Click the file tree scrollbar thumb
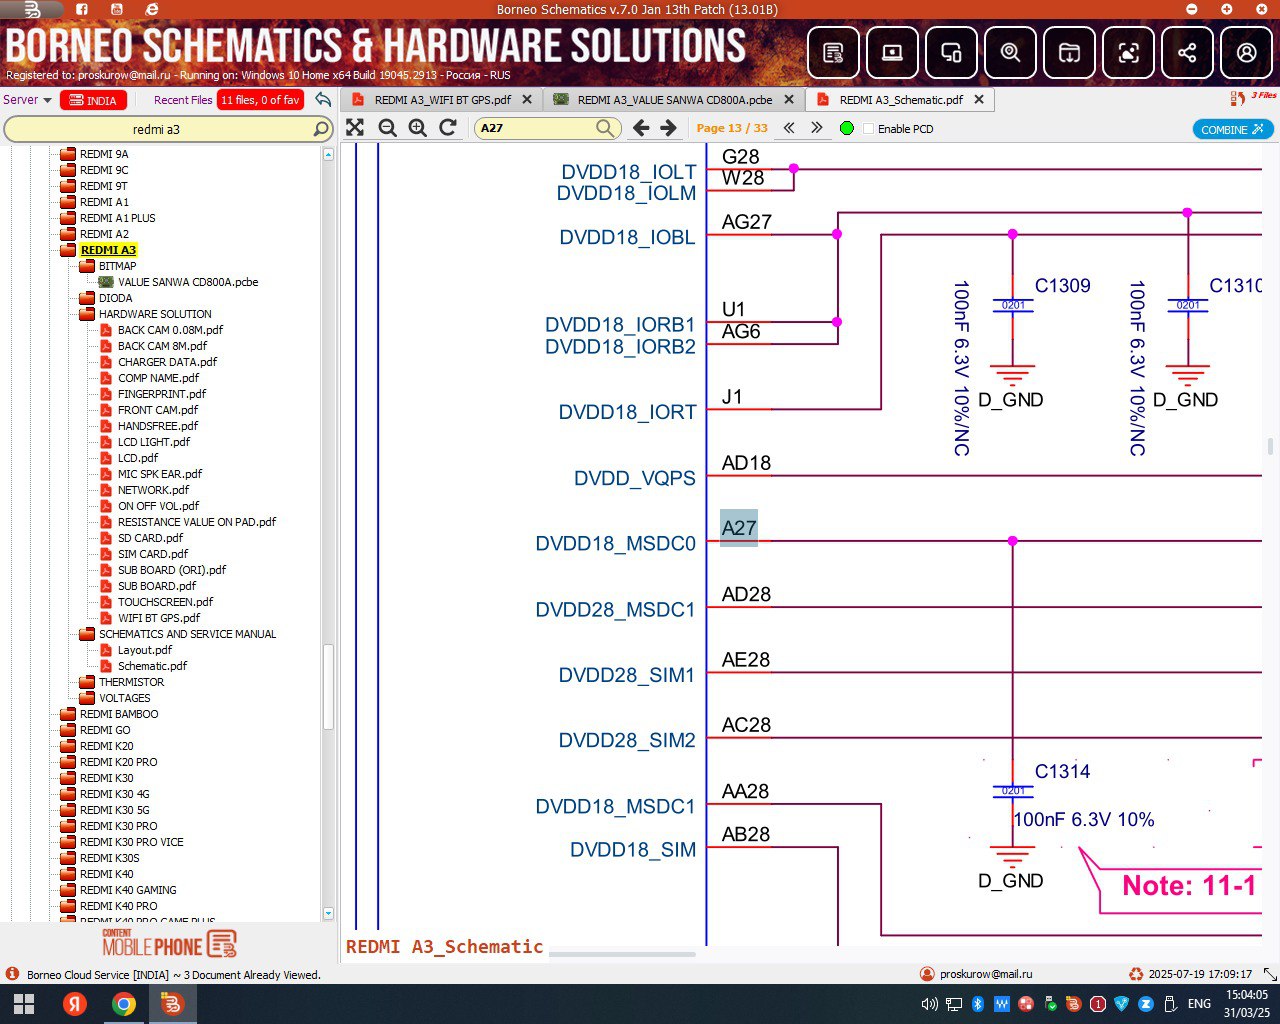The height and width of the screenshot is (1024, 1280). (x=328, y=687)
